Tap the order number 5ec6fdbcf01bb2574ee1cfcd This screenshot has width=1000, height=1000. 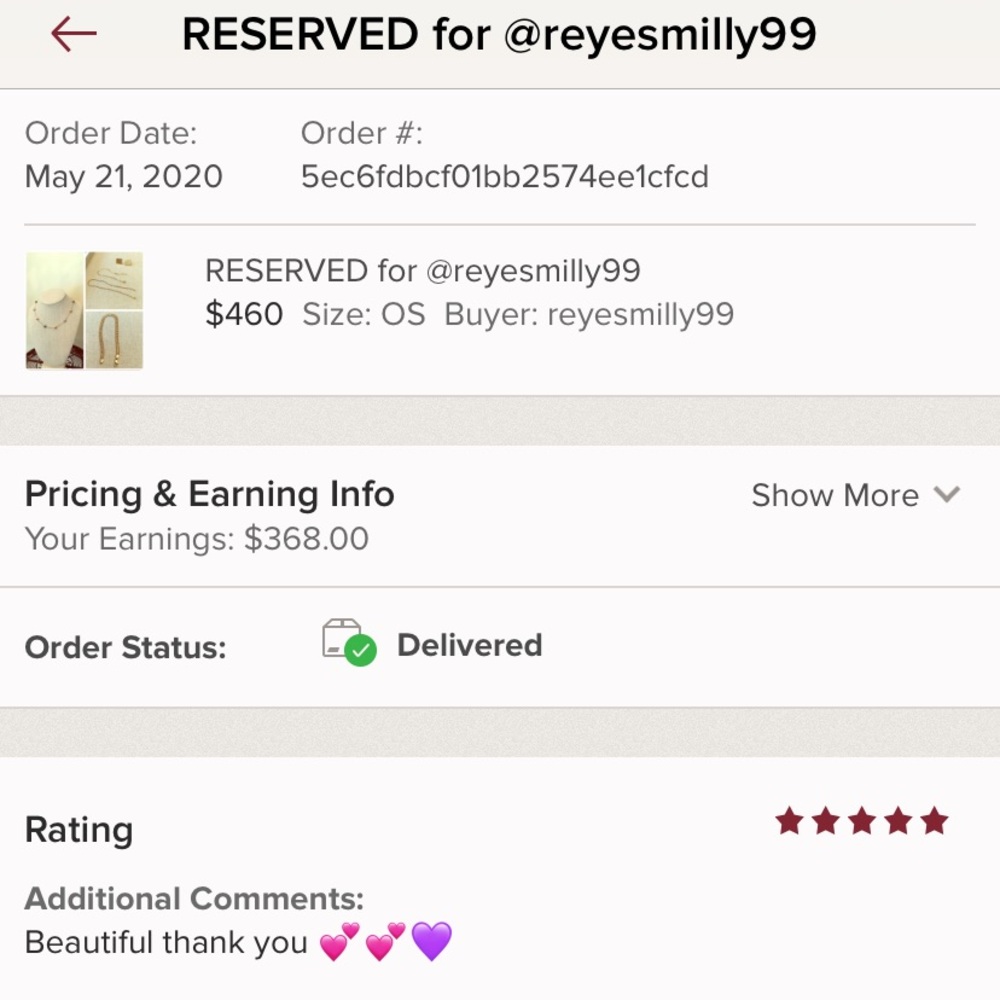[504, 177]
